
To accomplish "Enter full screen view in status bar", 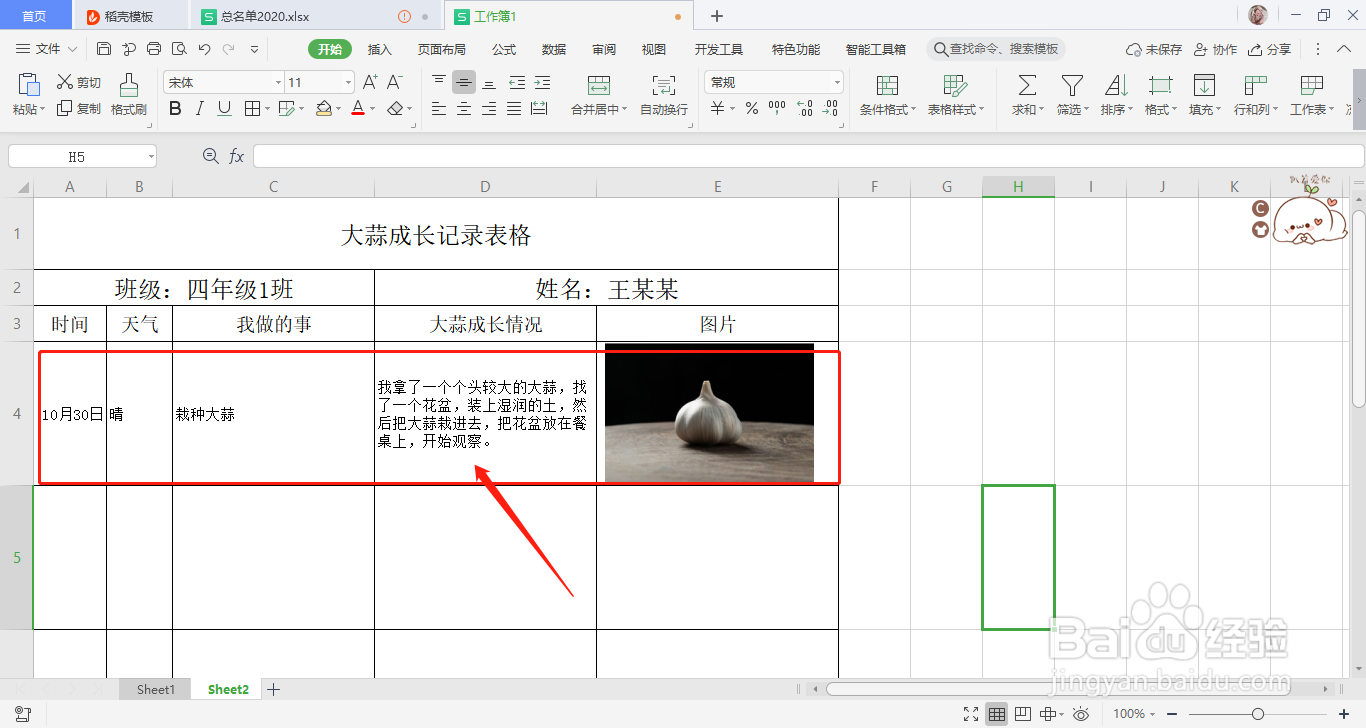I will coord(970,714).
